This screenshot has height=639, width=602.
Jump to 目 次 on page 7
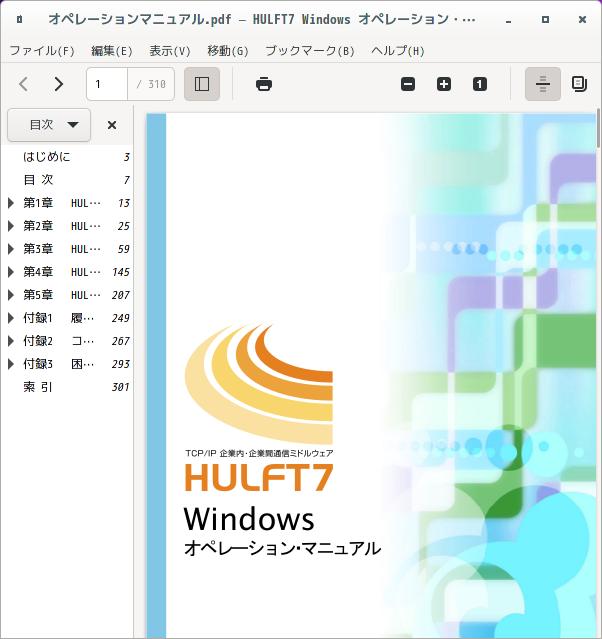tap(38, 180)
